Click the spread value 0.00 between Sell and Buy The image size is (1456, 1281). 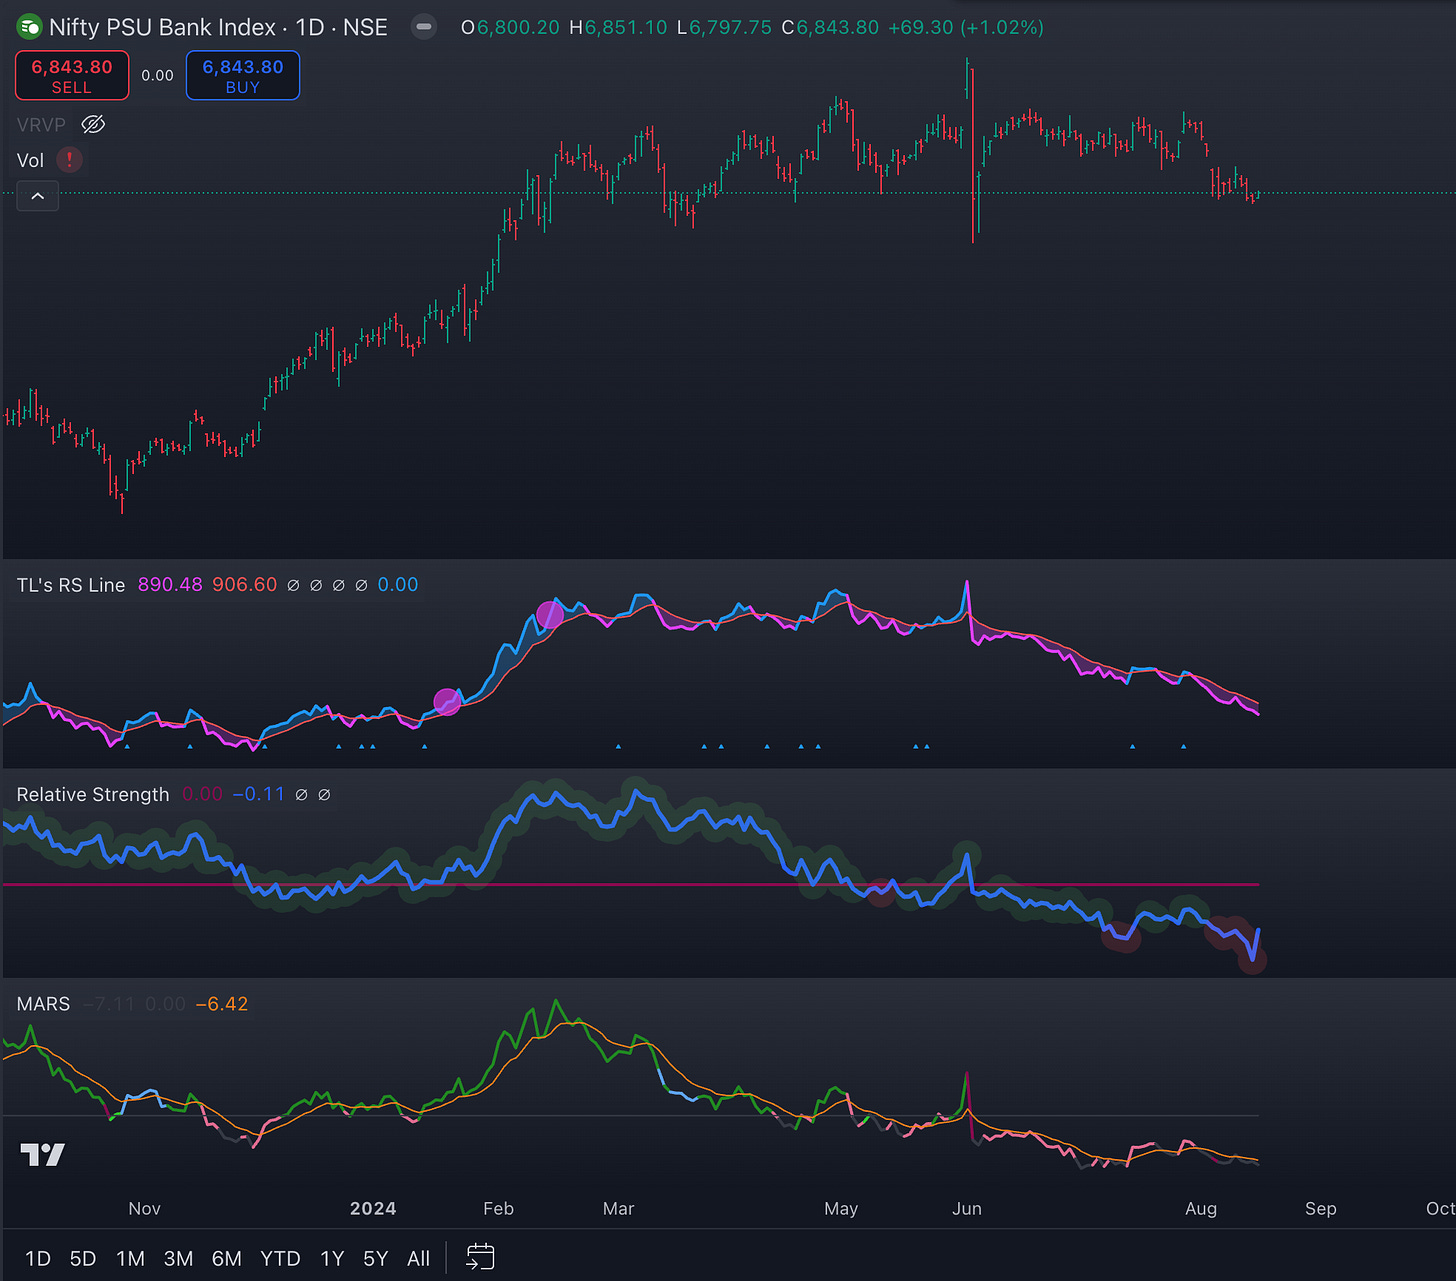pos(157,75)
